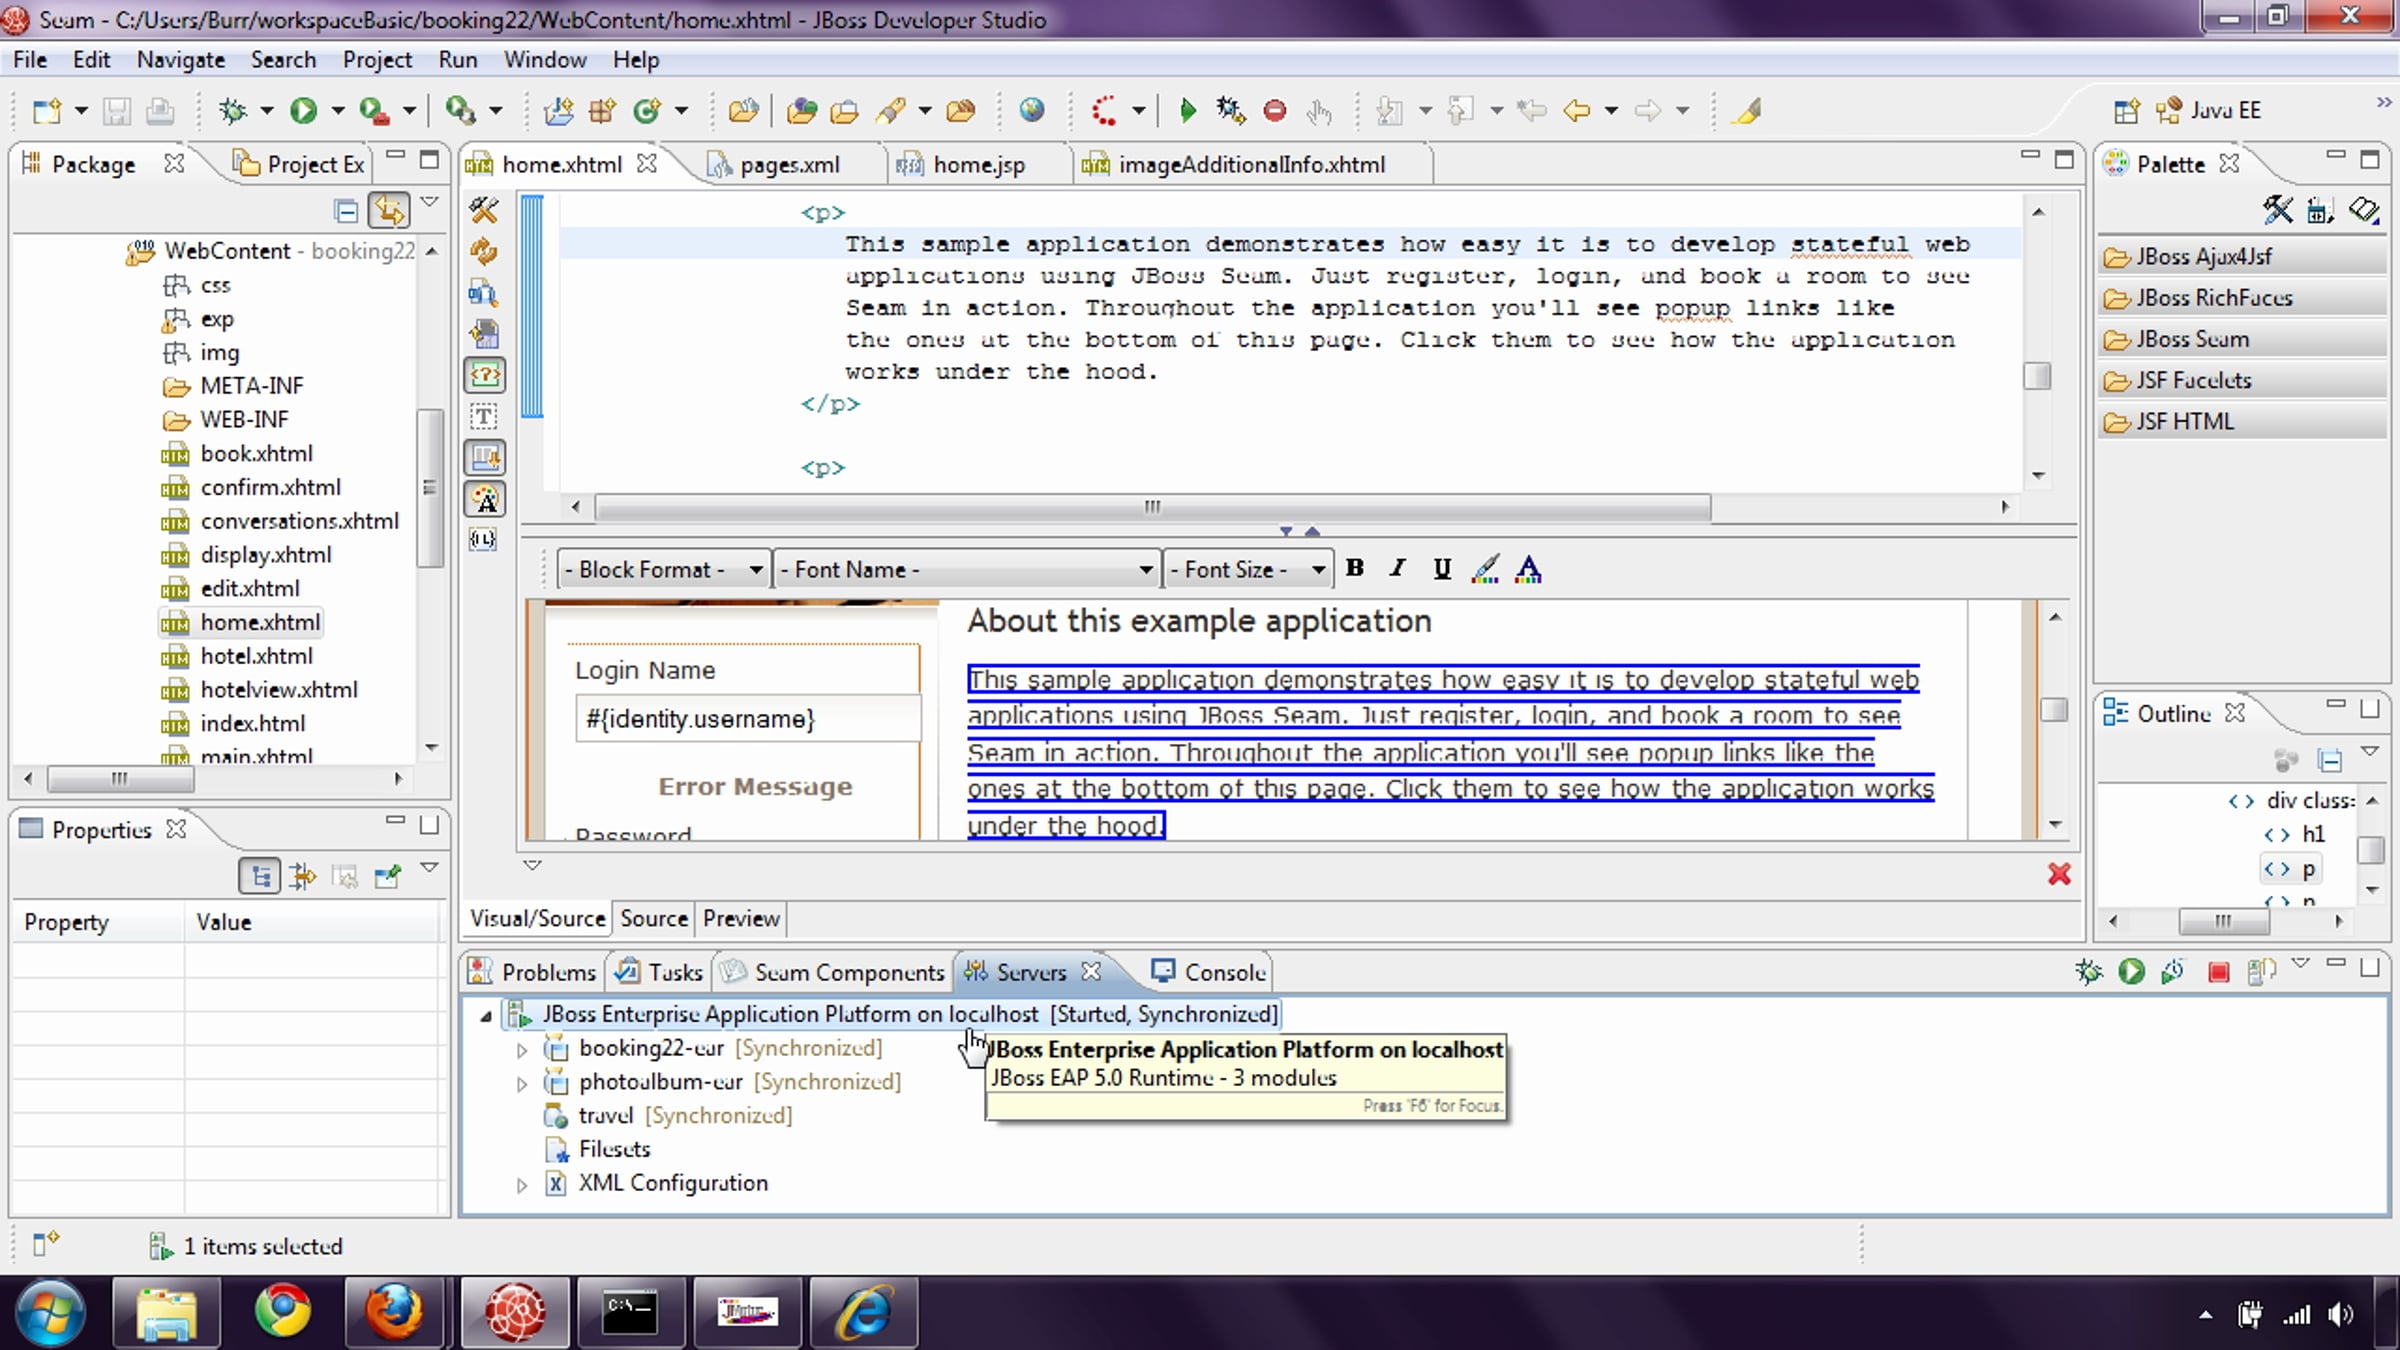Open the Project menu
The height and width of the screenshot is (1350, 2400).
click(377, 60)
